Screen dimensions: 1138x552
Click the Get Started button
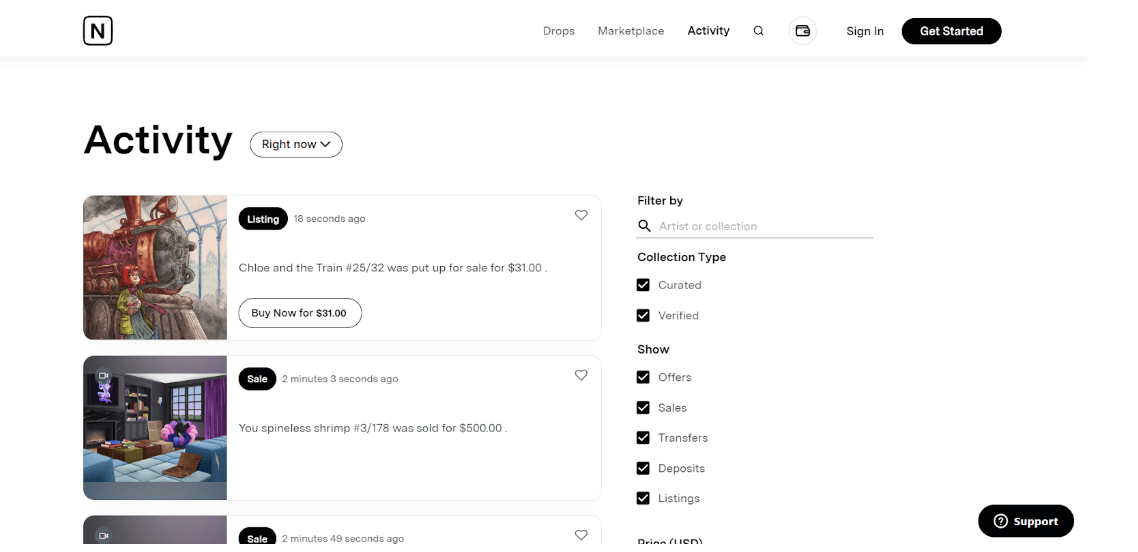[x=951, y=31]
